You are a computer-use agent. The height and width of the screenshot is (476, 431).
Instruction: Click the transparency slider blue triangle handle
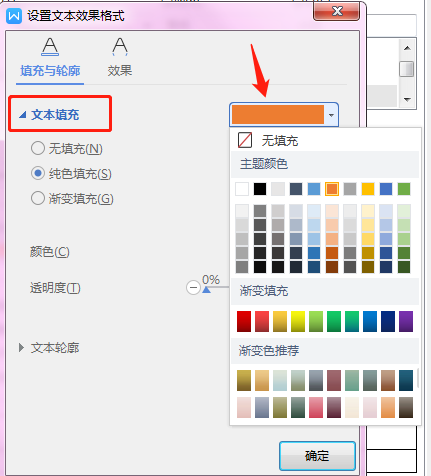click(206, 290)
